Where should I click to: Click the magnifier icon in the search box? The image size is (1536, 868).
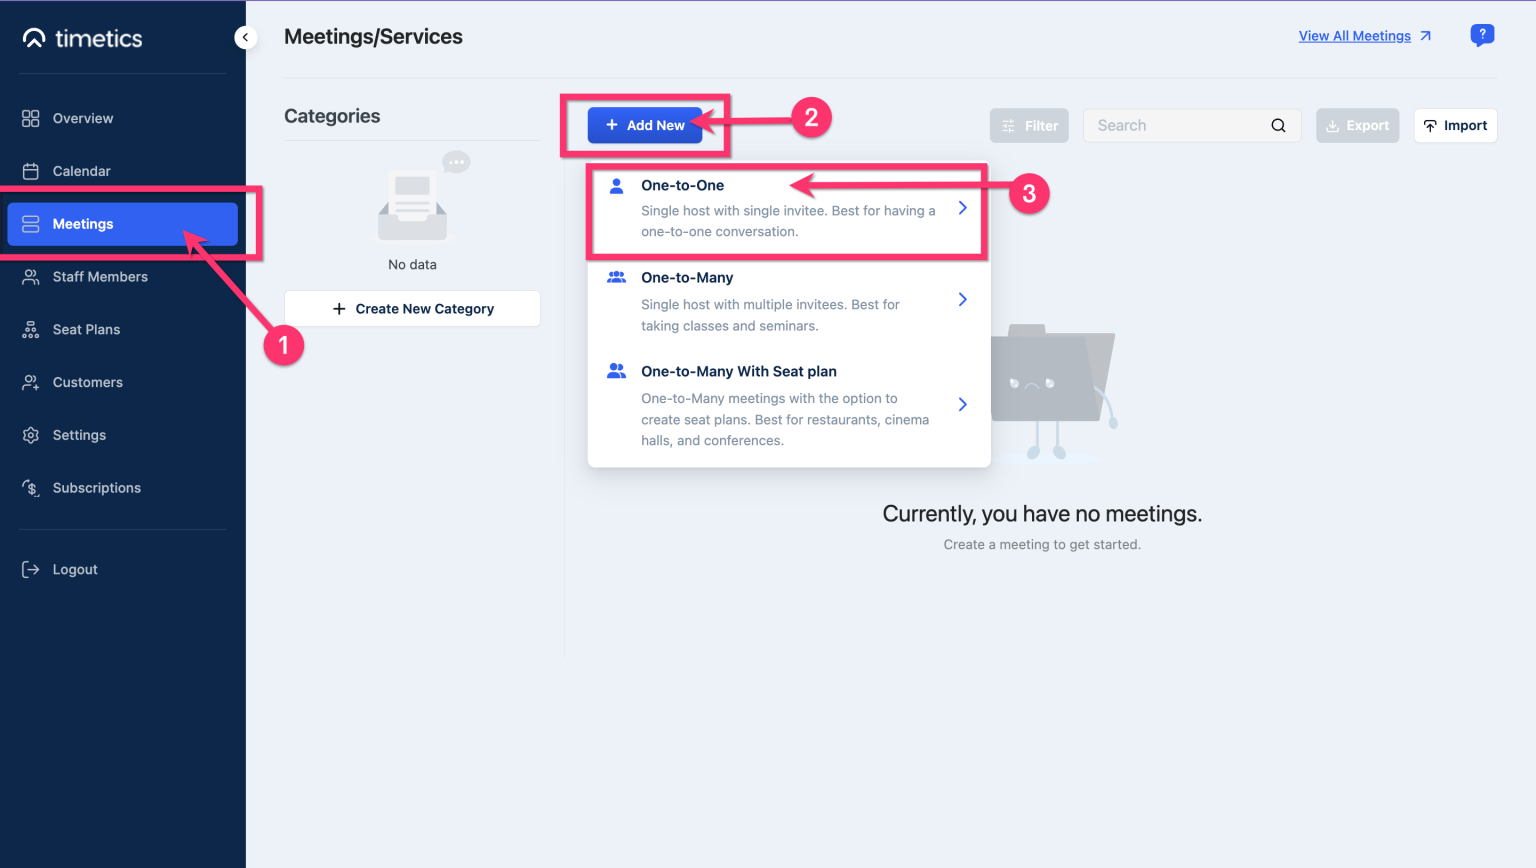pyautogui.click(x=1278, y=126)
